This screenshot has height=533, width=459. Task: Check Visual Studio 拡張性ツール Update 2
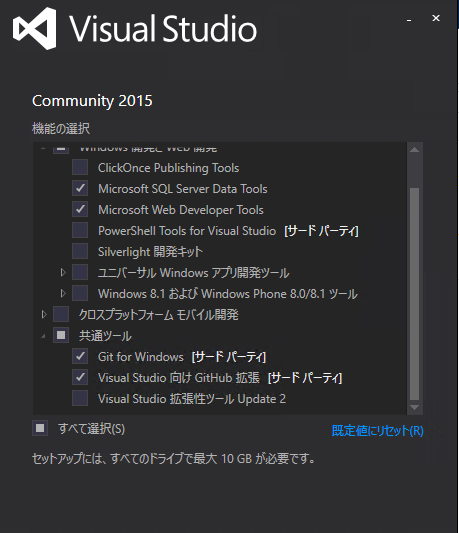click(x=80, y=398)
